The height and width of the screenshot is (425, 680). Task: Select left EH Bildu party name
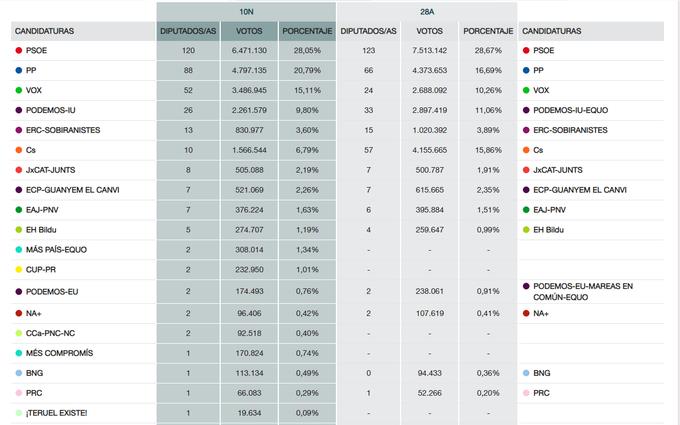pyautogui.click(x=41, y=230)
